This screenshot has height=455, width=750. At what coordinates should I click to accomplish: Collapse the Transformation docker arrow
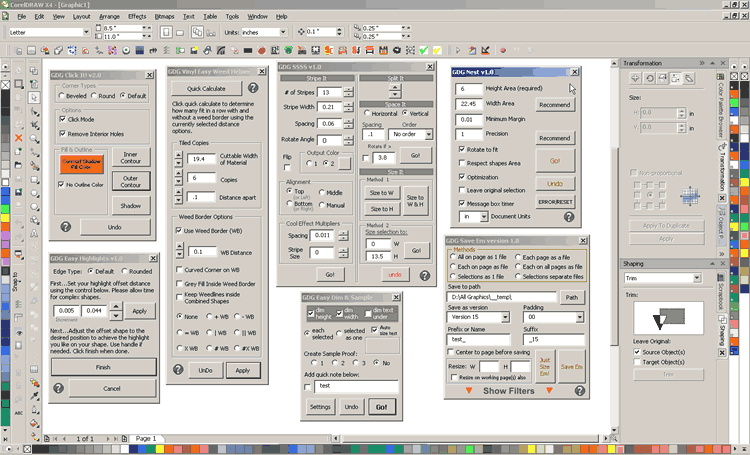[712, 63]
